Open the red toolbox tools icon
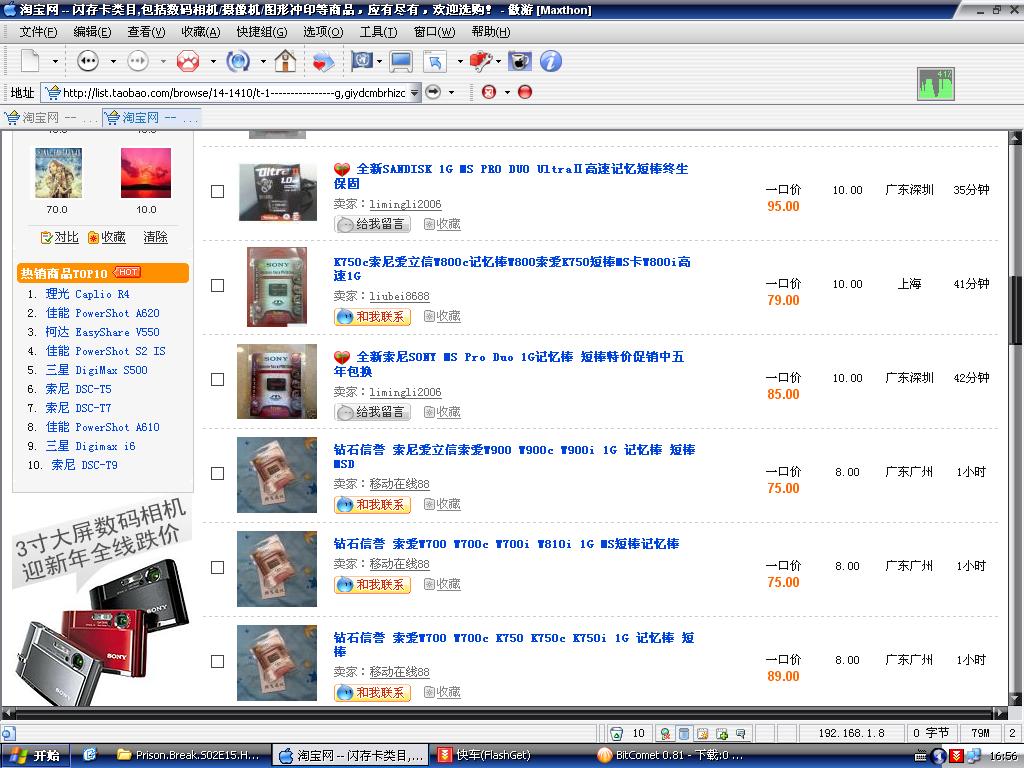The height and width of the screenshot is (768, 1024). [481, 61]
